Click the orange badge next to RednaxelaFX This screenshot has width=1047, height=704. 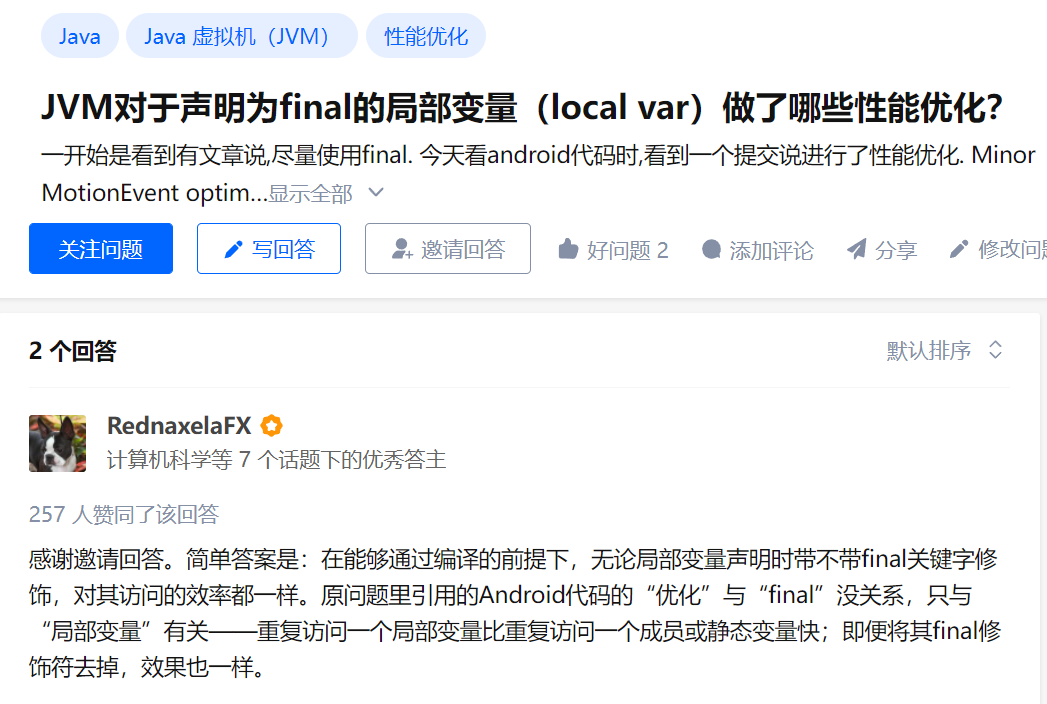[x=271, y=425]
